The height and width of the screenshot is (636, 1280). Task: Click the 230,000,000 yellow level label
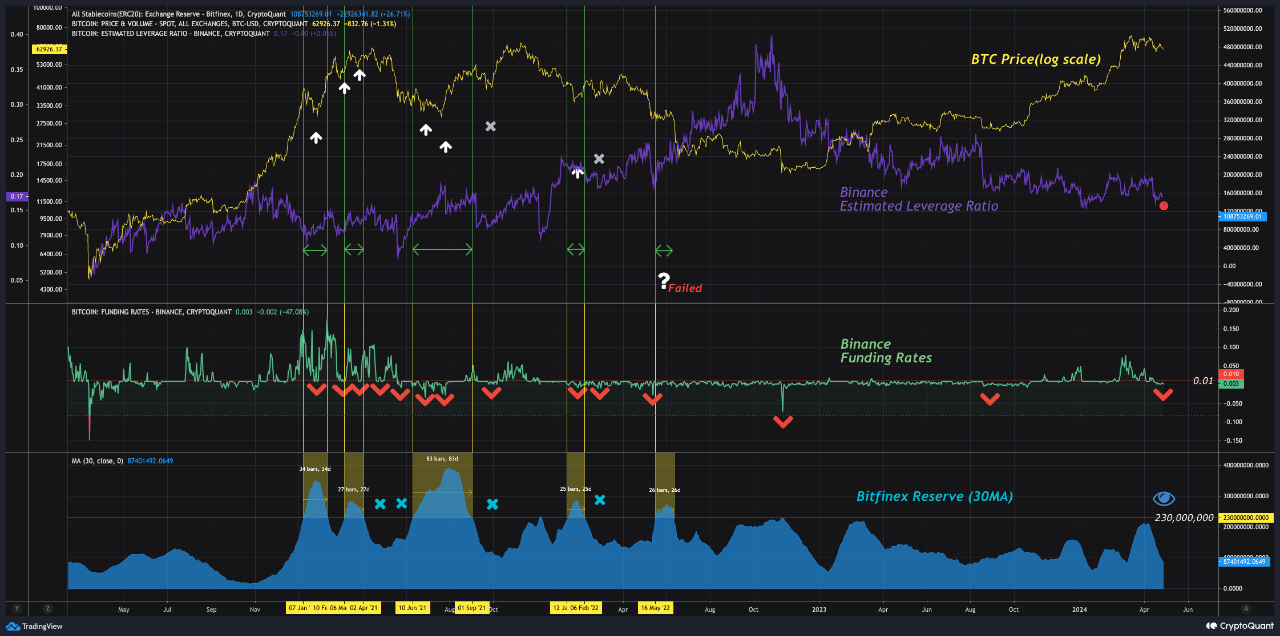point(1244,517)
